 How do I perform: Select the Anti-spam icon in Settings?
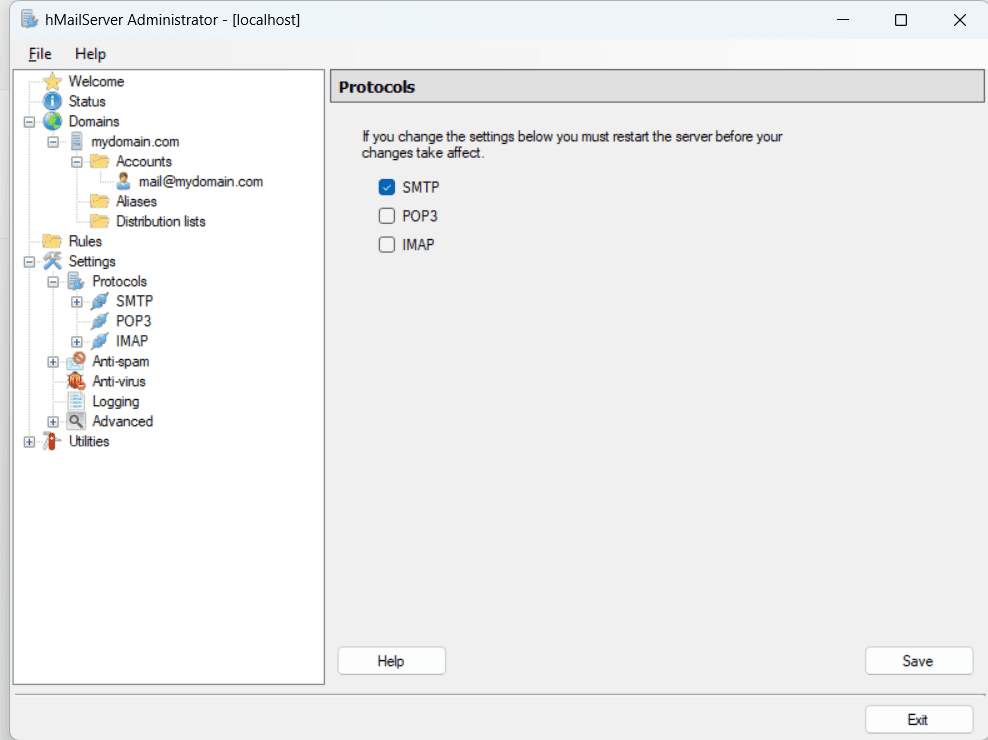click(75, 361)
